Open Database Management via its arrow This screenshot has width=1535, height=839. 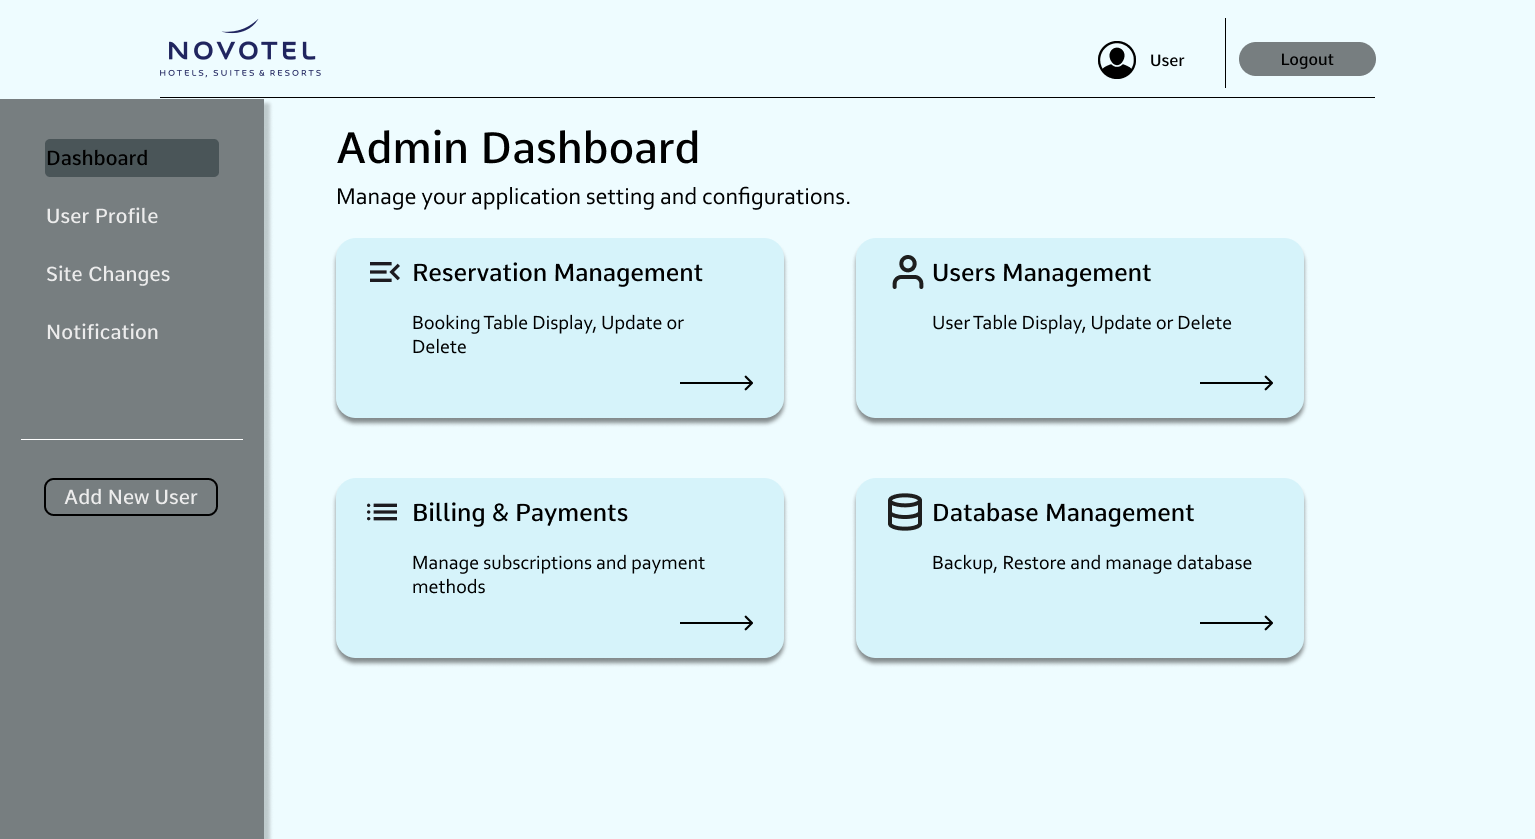pyautogui.click(x=1237, y=623)
